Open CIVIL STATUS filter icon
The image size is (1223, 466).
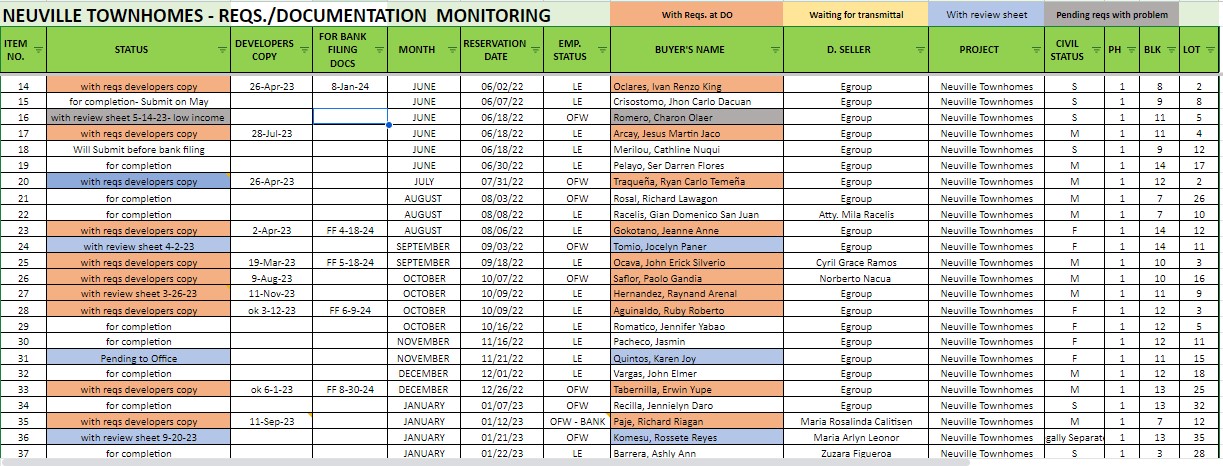pyautogui.click(x=1095, y=49)
